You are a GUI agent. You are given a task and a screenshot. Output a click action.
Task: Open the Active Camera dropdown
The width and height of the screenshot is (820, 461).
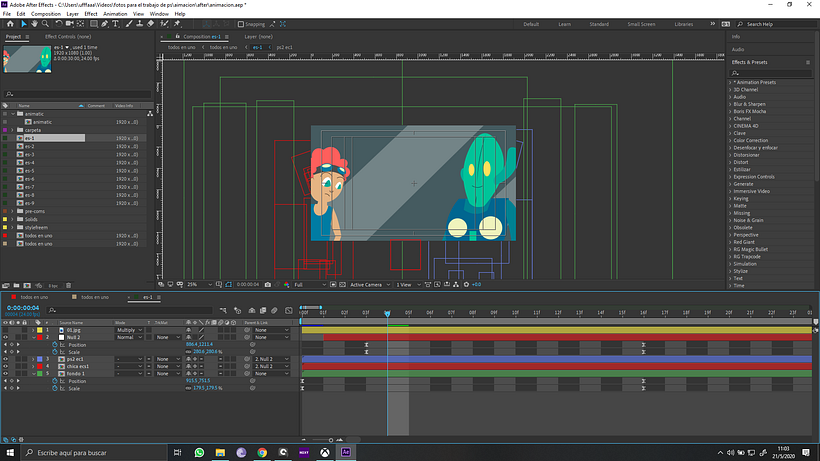[370, 285]
